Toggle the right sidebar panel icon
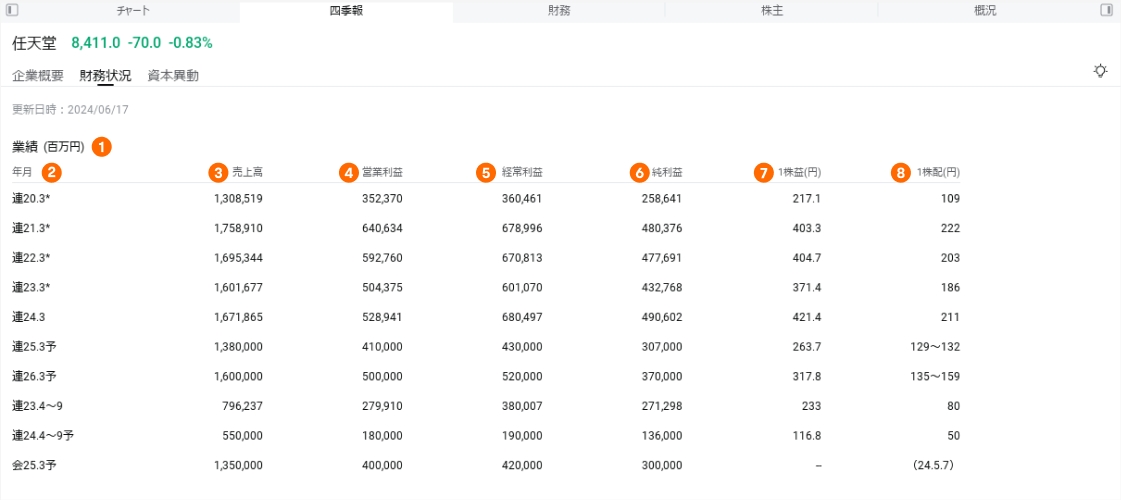The height and width of the screenshot is (500, 1121). tap(1107, 10)
